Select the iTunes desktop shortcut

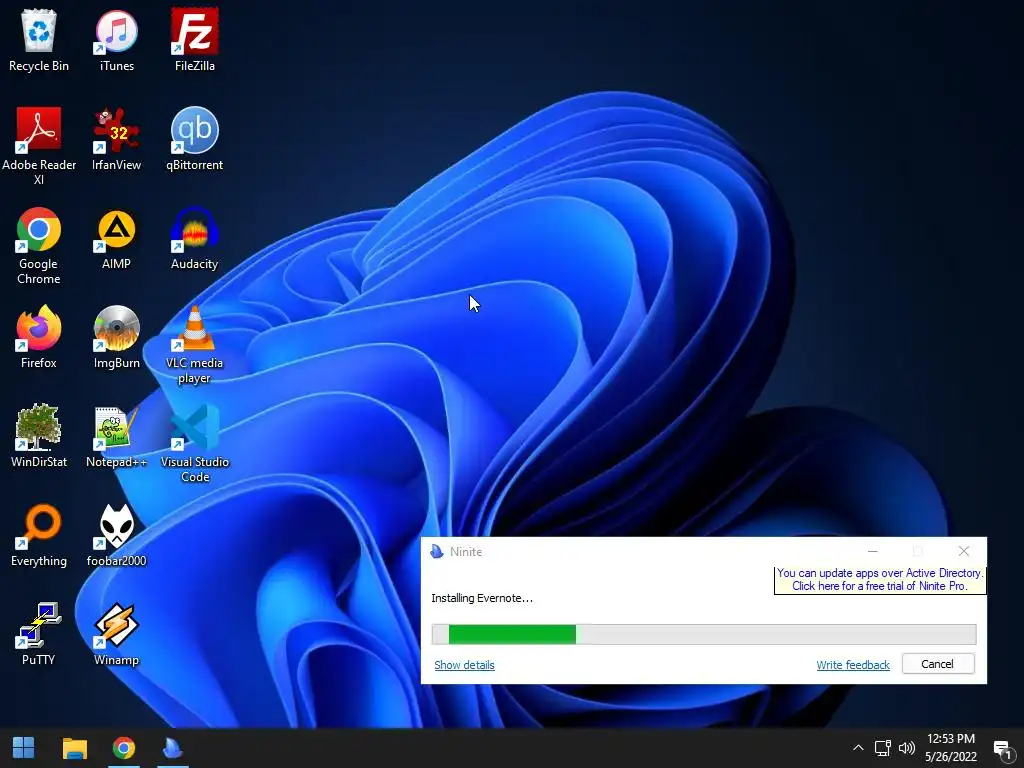(x=116, y=40)
